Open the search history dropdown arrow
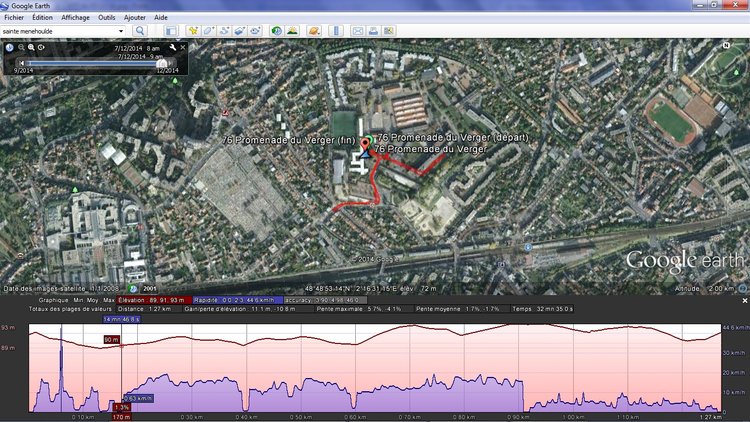The width and height of the screenshot is (750, 422). pyautogui.click(x=121, y=31)
